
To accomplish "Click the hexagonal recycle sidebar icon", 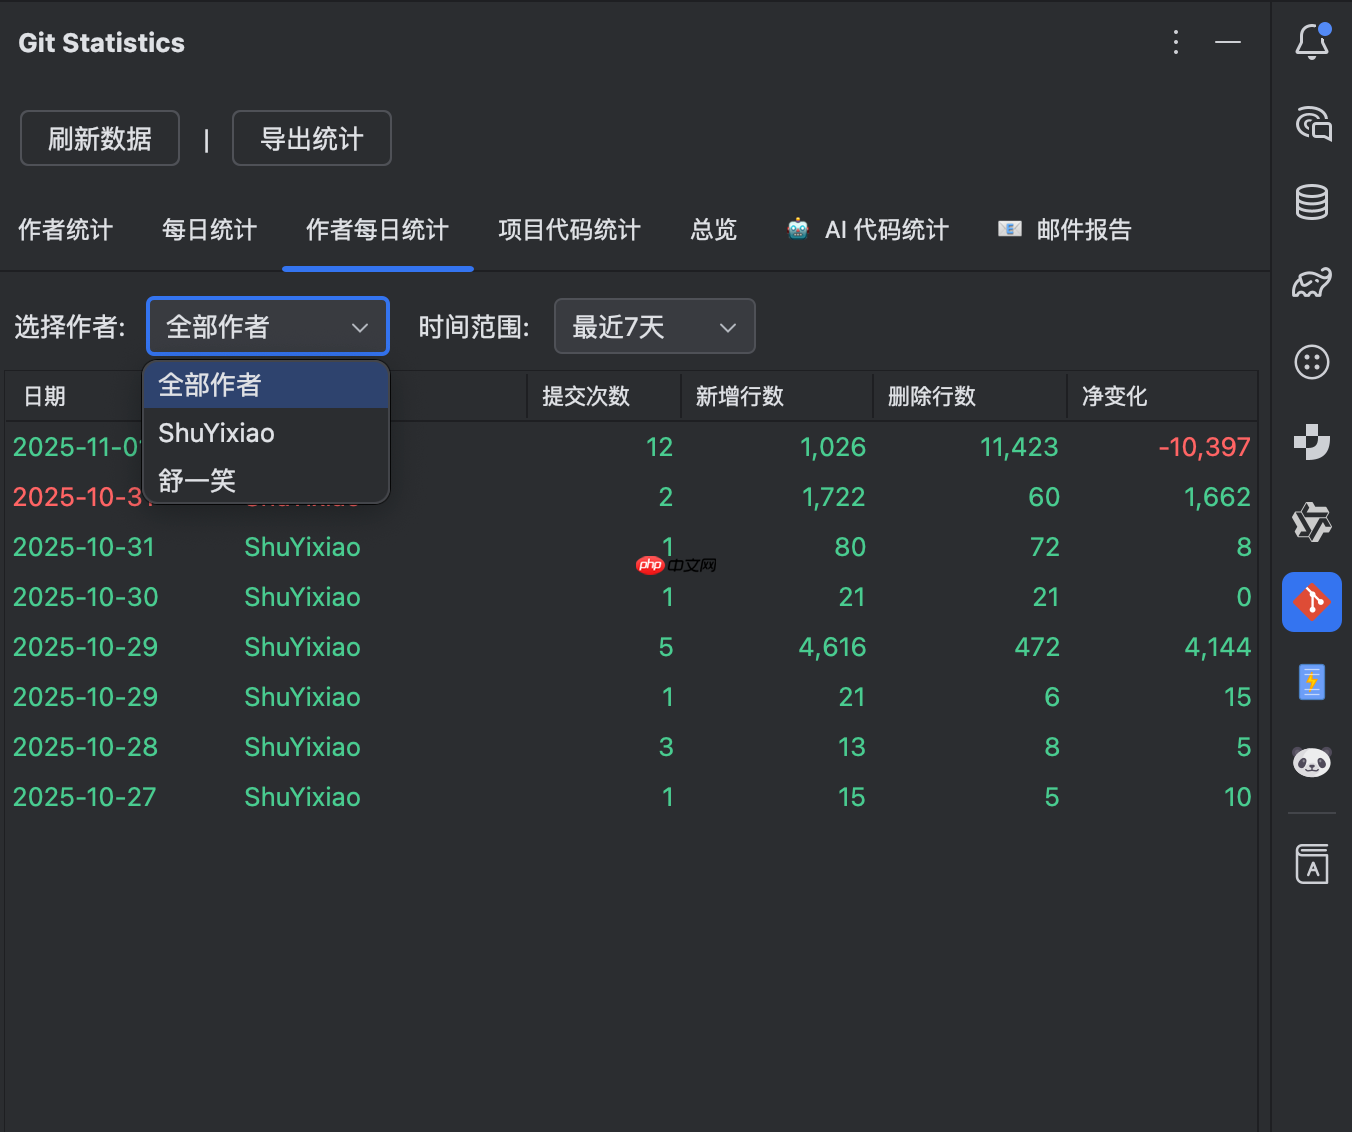I will (x=1312, y=522).
